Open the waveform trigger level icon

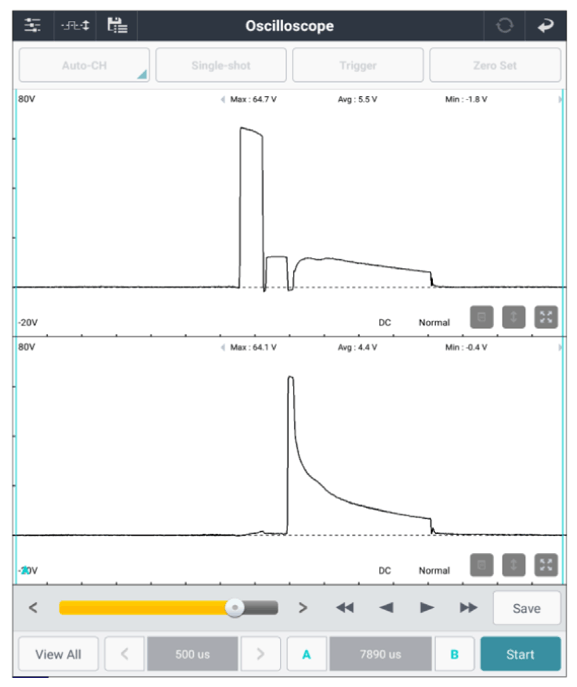tap(75, 25)
